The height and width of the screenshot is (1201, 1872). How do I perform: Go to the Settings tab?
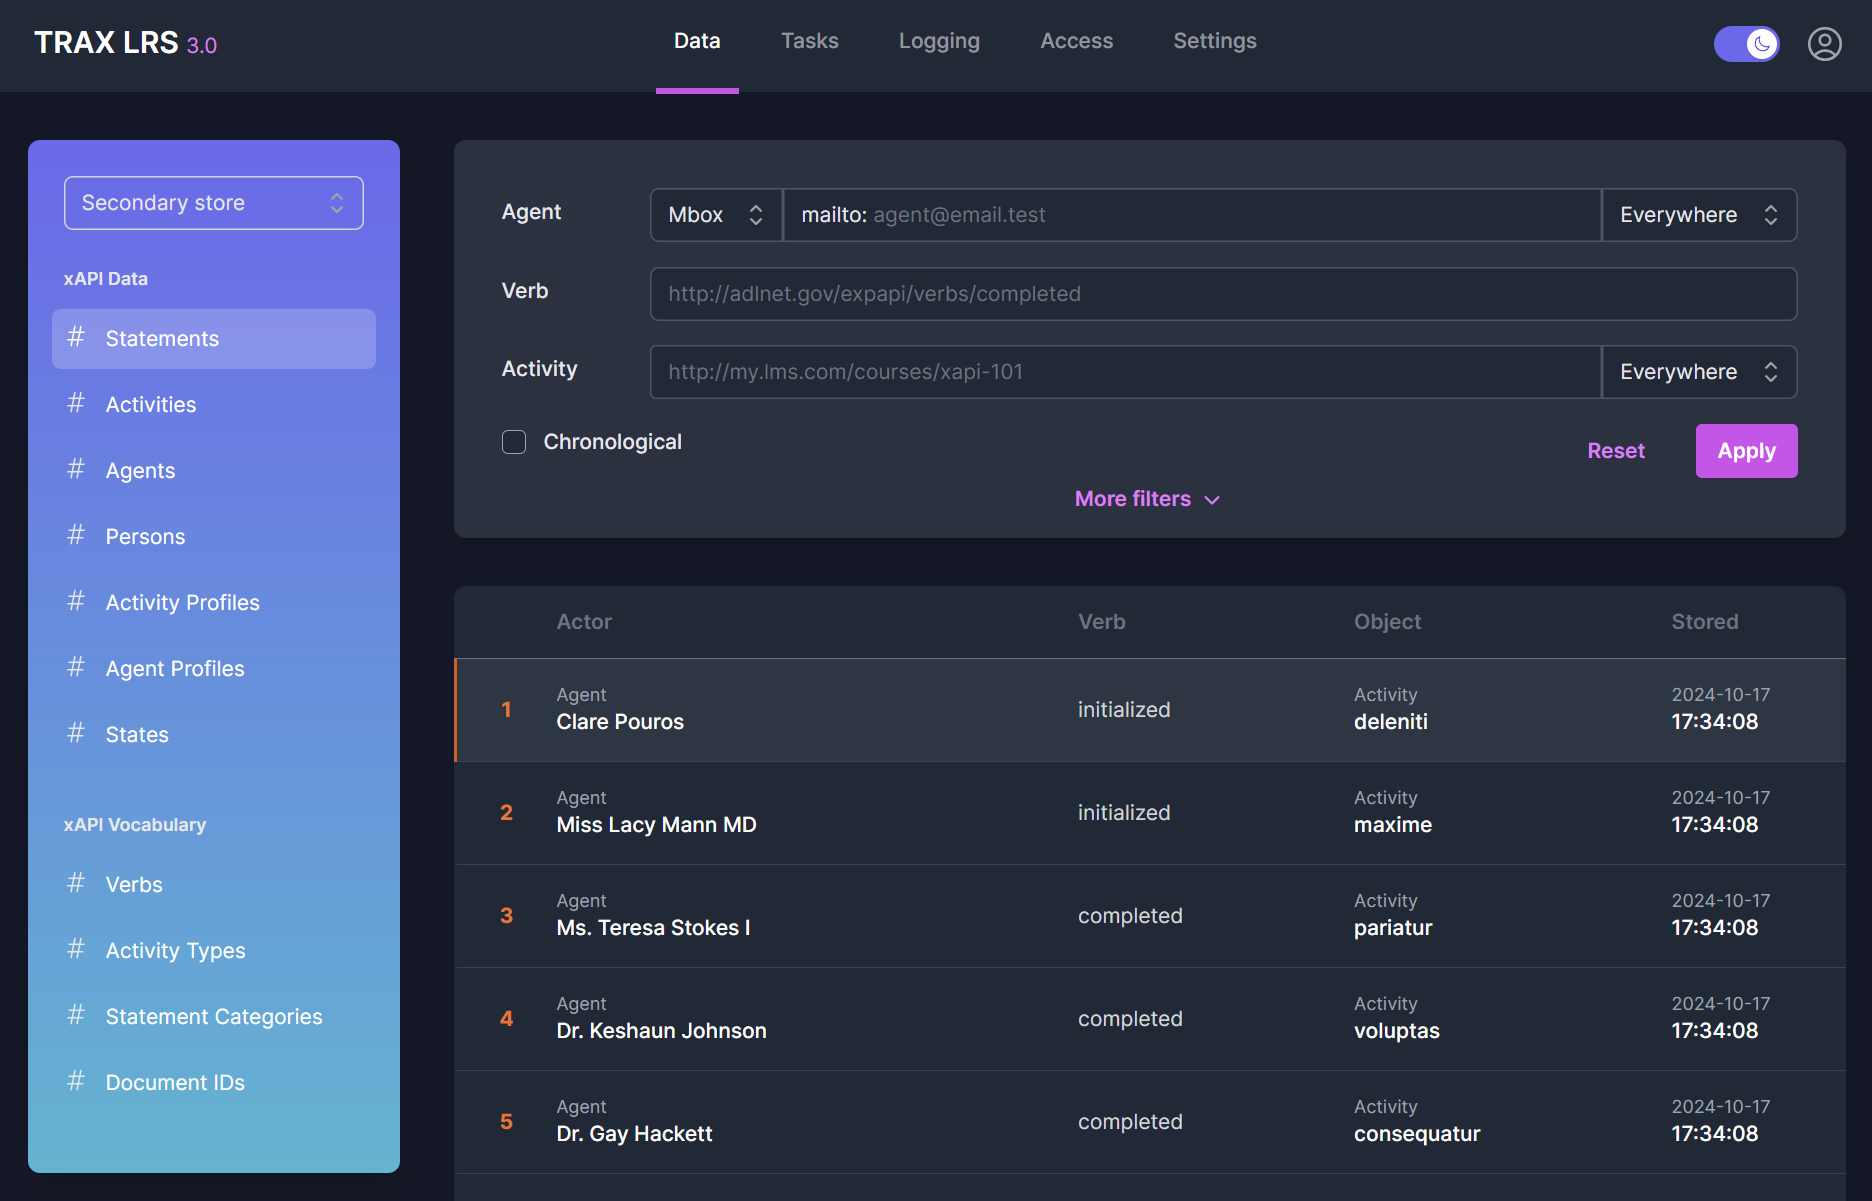coord(1214,41)
